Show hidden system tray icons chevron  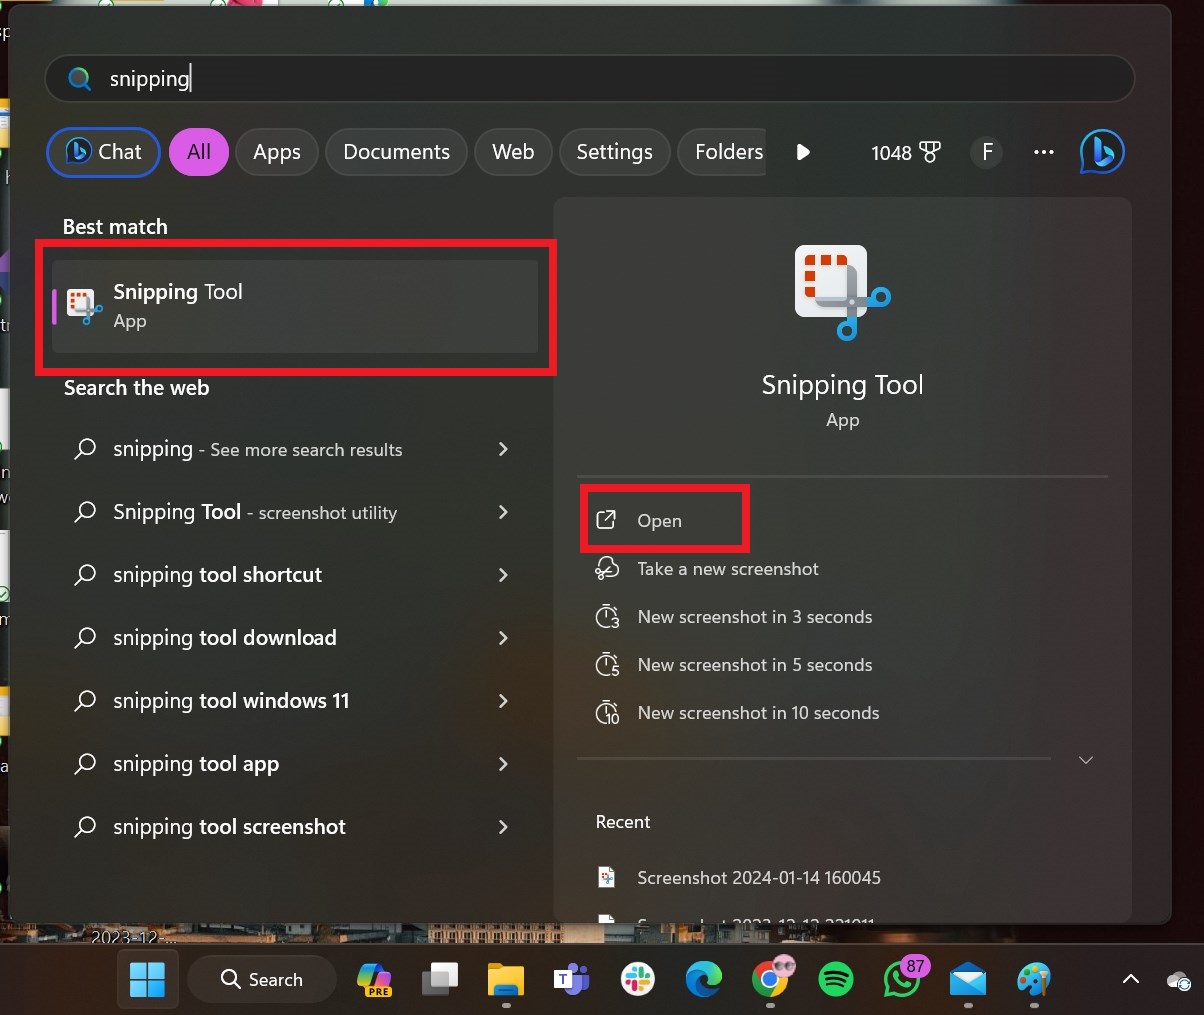1130,979
